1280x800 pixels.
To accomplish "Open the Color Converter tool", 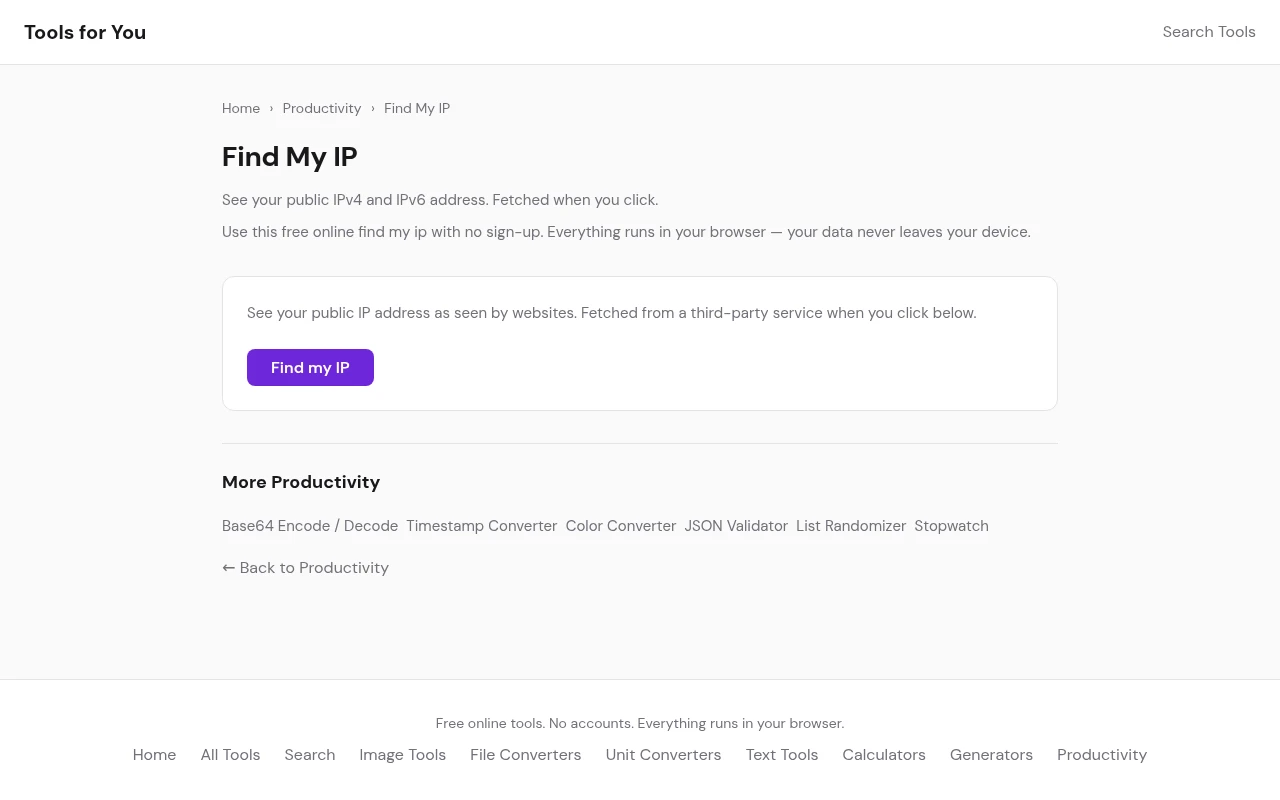I will click(x=621, y=526).
